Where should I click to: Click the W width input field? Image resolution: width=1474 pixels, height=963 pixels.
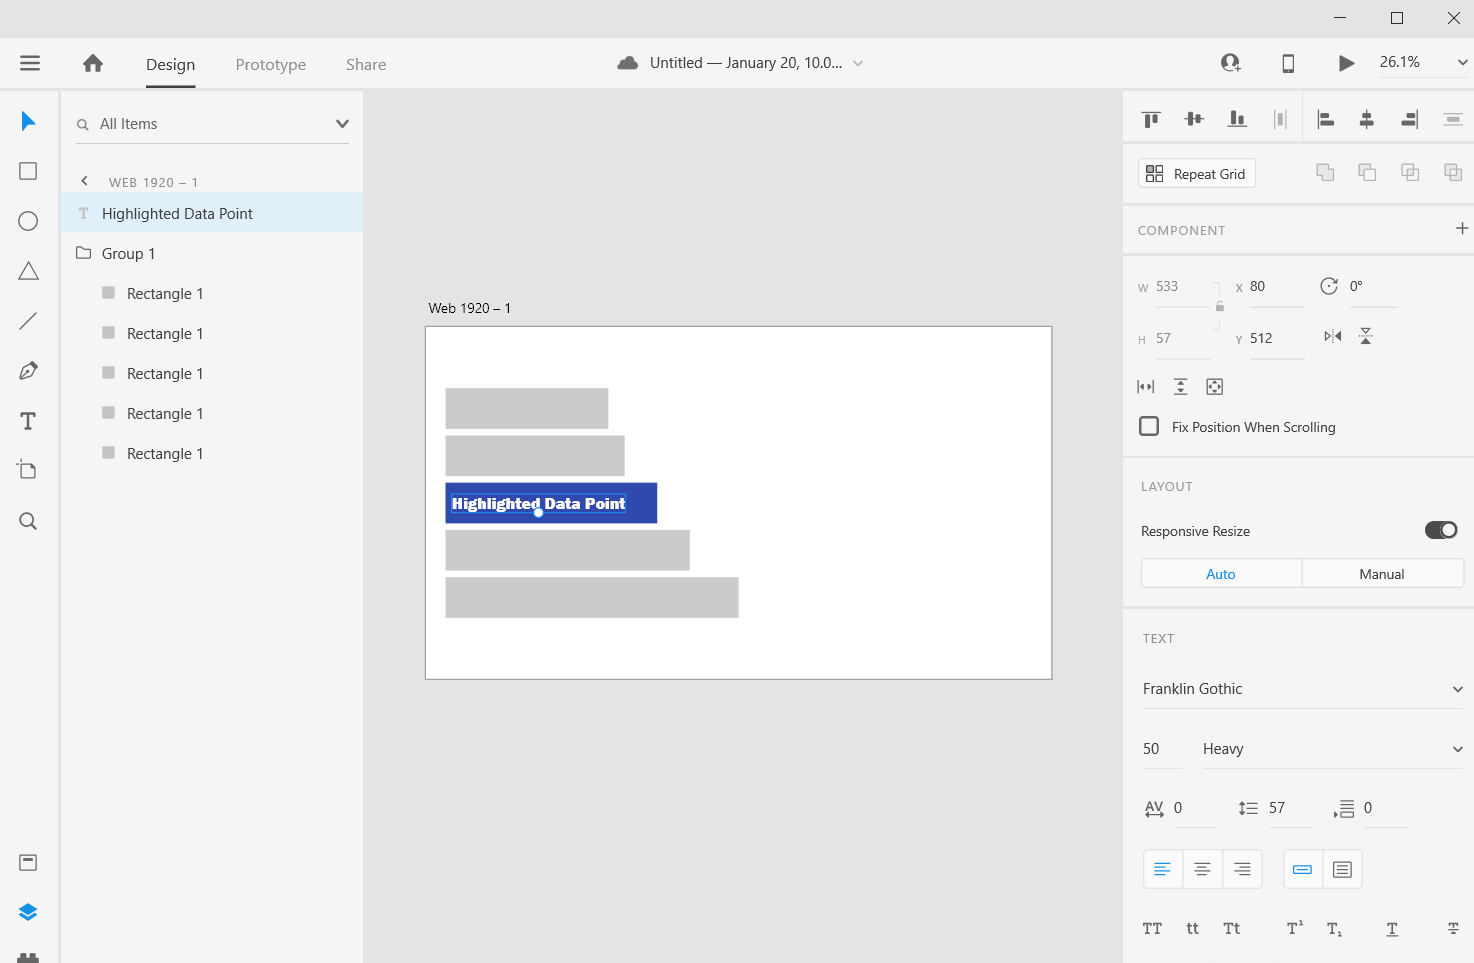(x=1180, y=286)
